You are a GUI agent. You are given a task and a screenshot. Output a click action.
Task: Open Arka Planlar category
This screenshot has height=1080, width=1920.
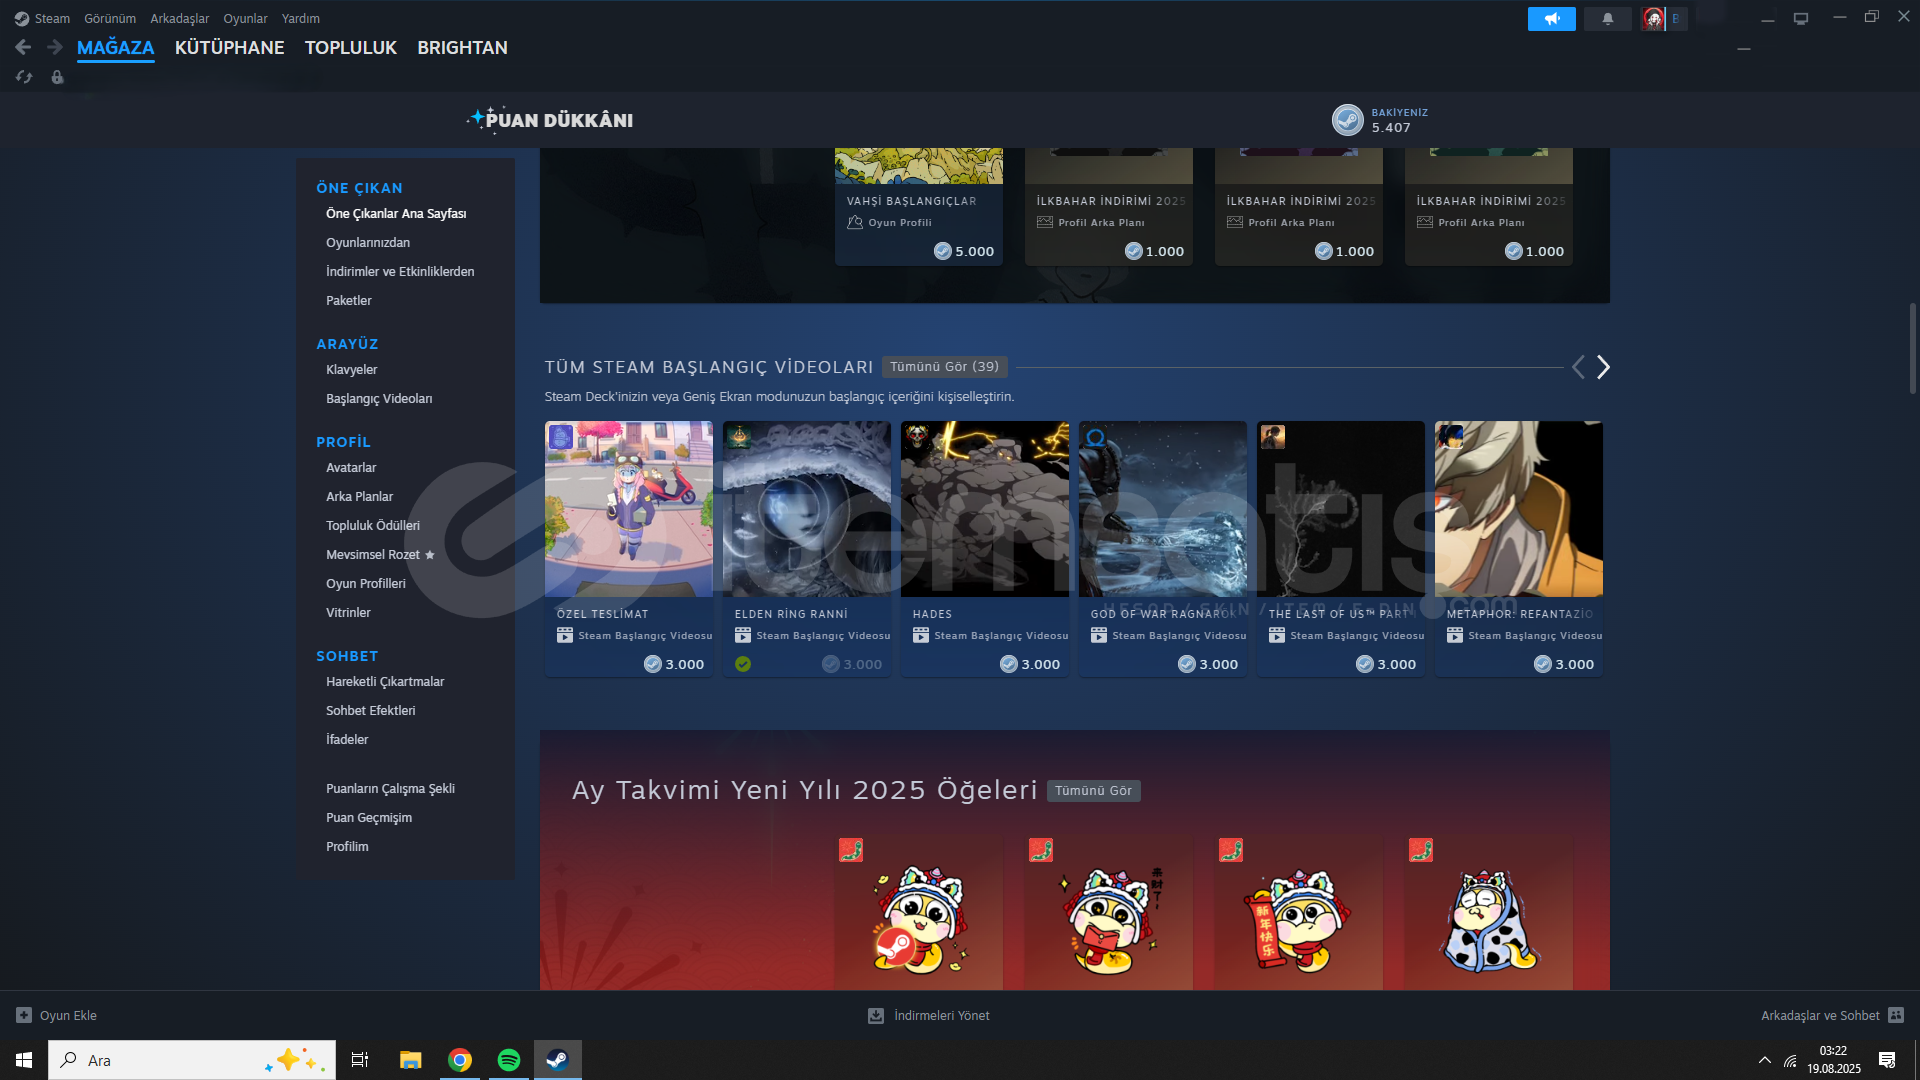click(x=359, y=497)
